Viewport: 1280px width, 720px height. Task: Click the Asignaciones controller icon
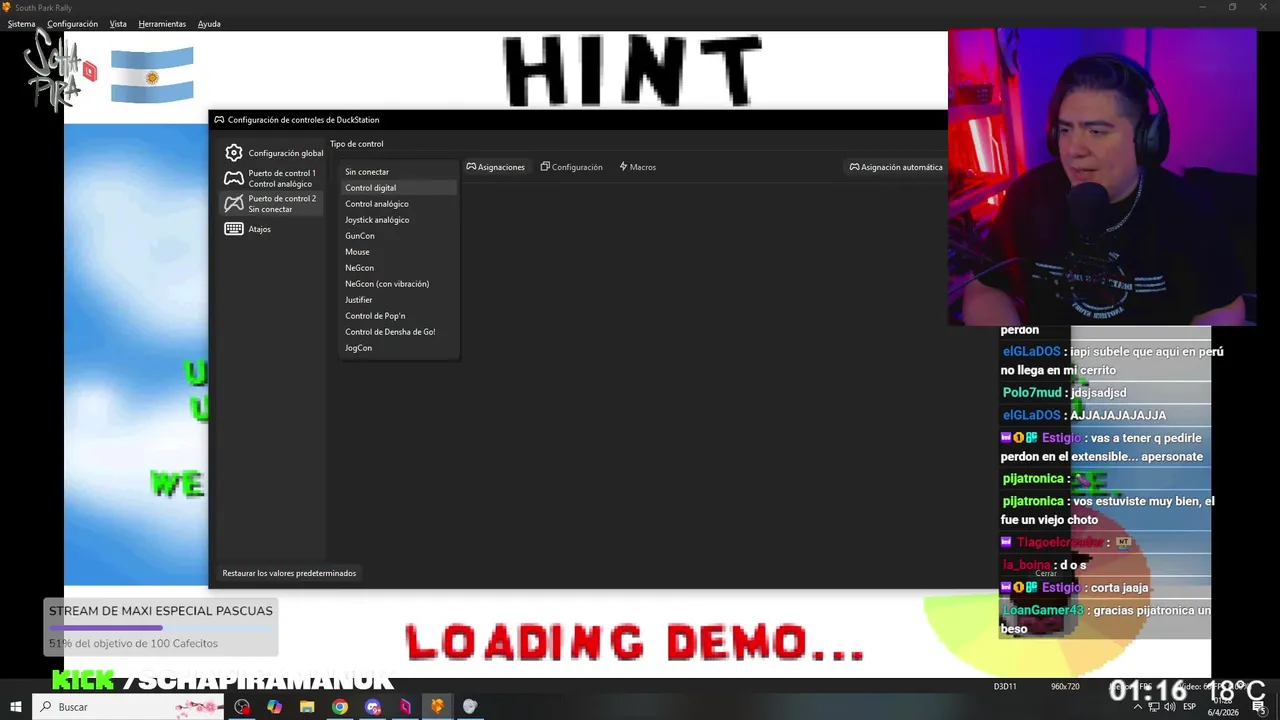click(x=471, y=167)
